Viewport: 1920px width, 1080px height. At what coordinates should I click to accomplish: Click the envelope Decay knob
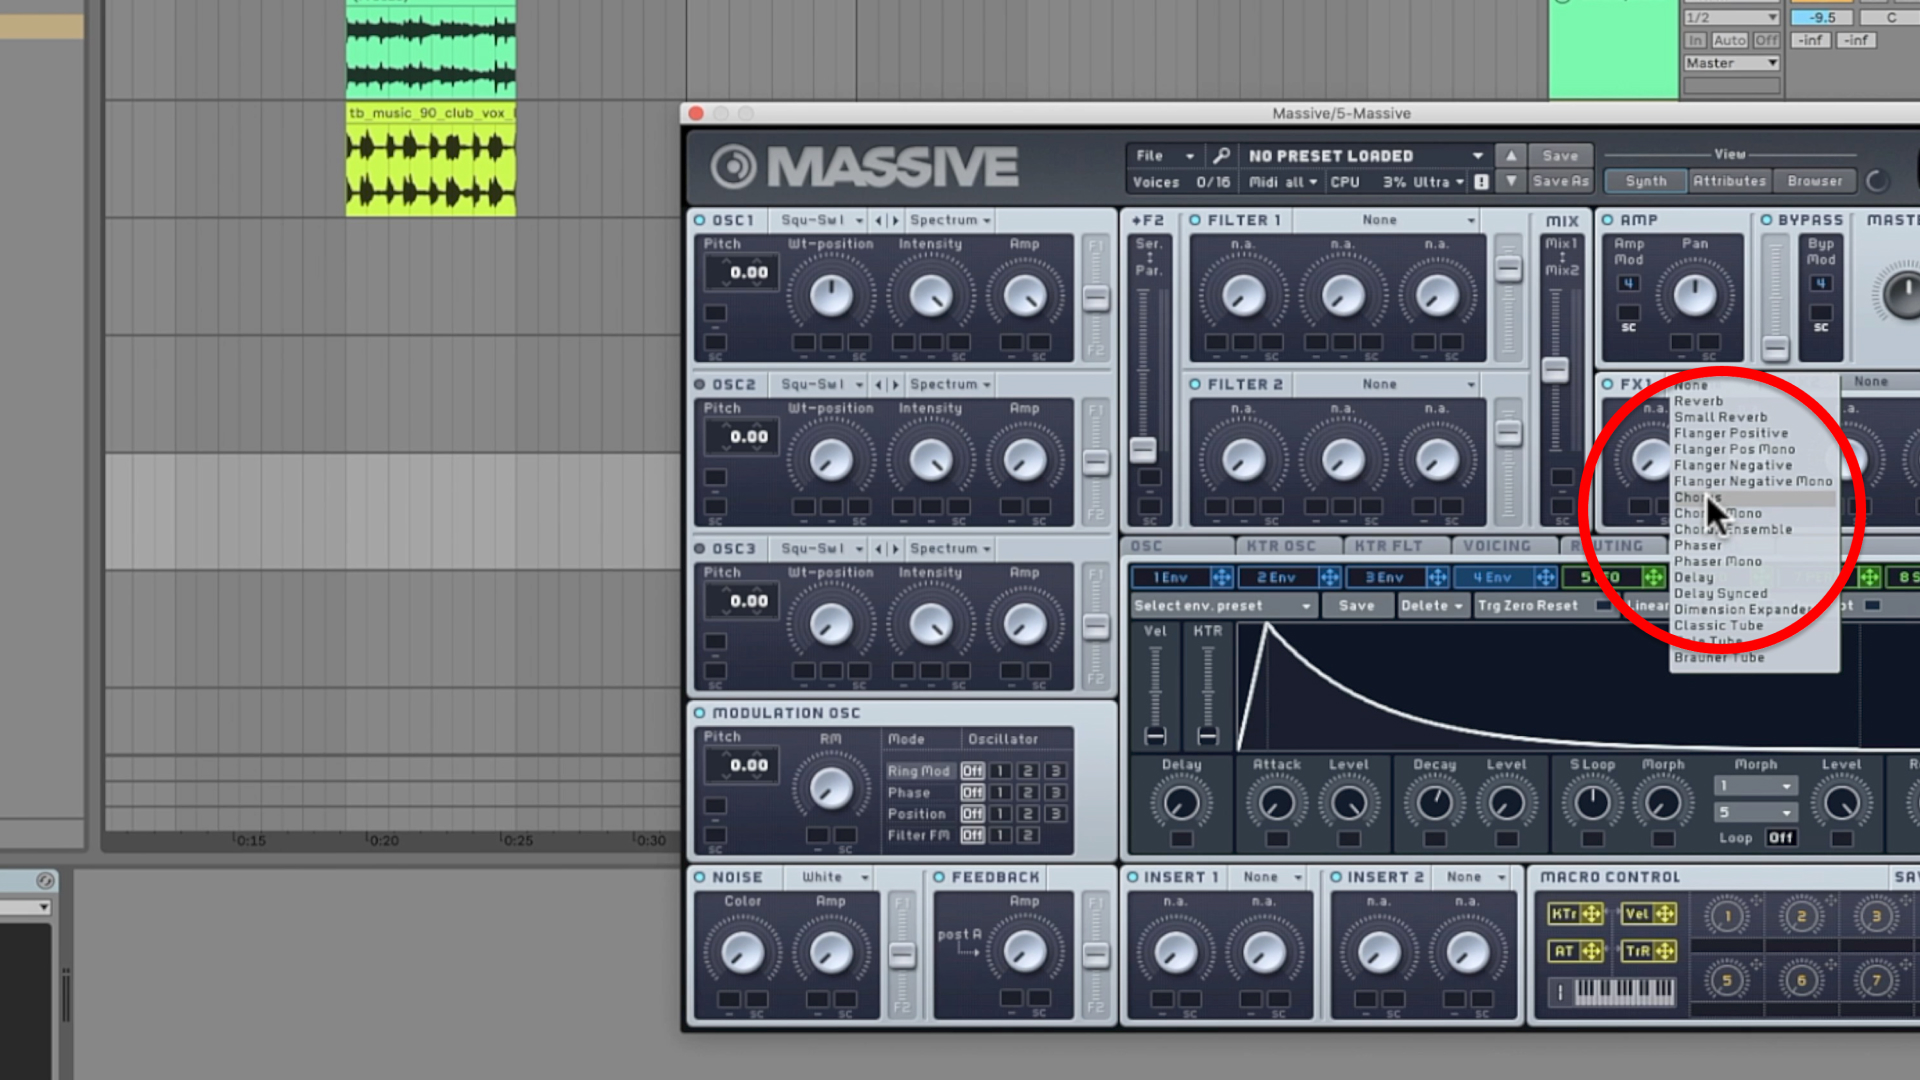[x=1435, y=803]
